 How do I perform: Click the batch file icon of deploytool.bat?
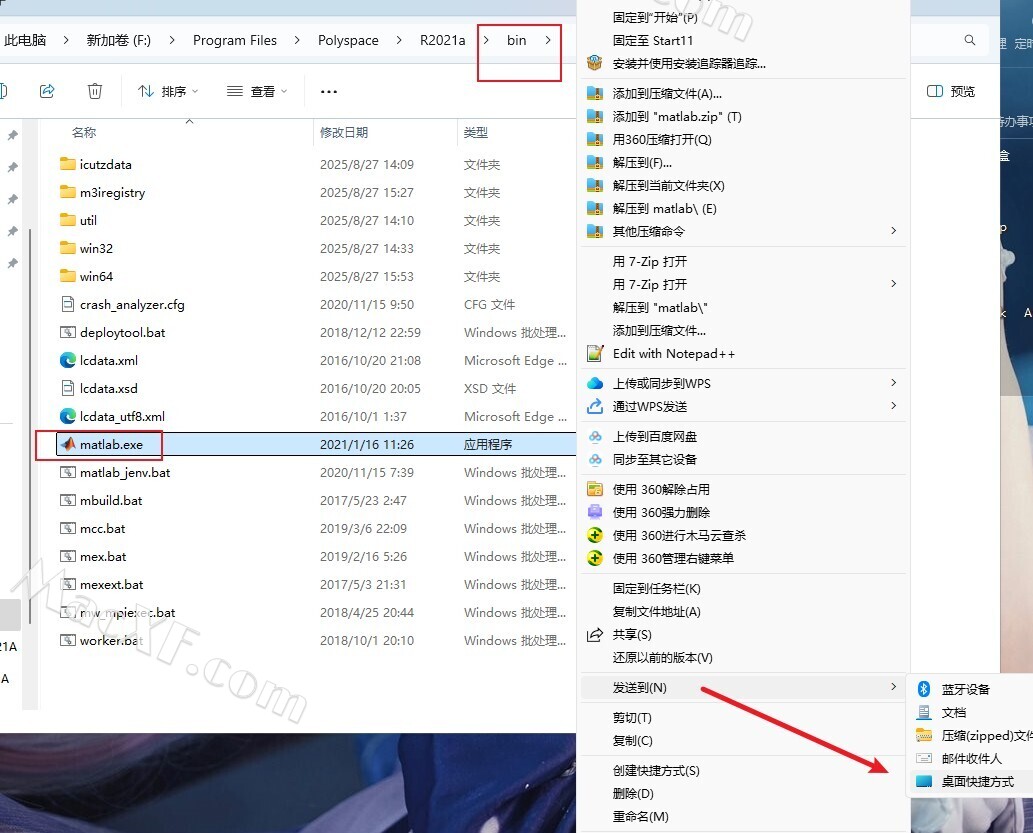67,332
